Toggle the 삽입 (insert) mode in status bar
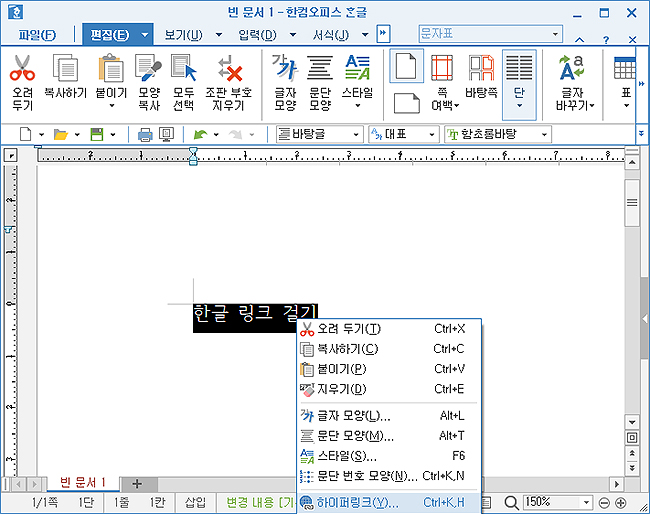 pyautogui.click(x=195, y=503)
